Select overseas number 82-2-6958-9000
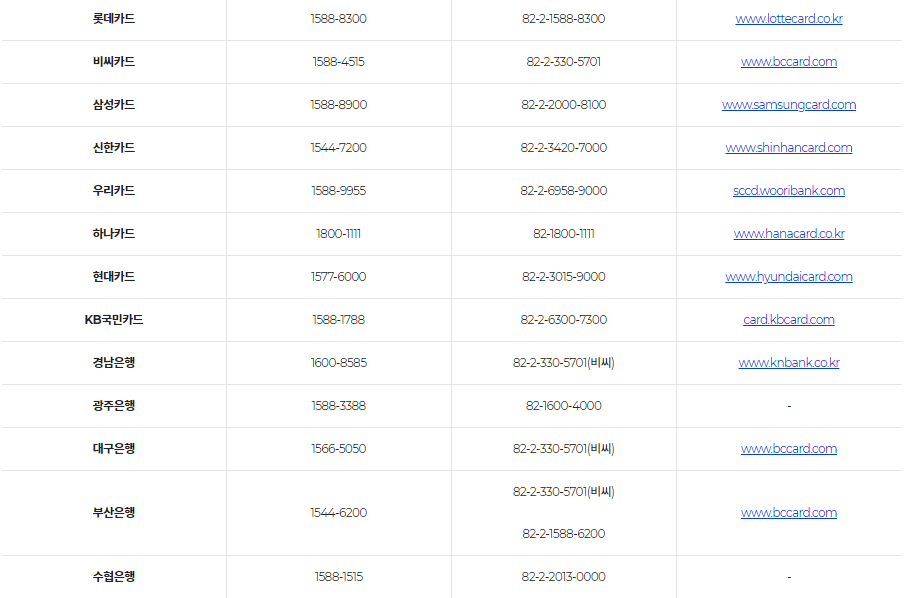 tap(564, 190)
